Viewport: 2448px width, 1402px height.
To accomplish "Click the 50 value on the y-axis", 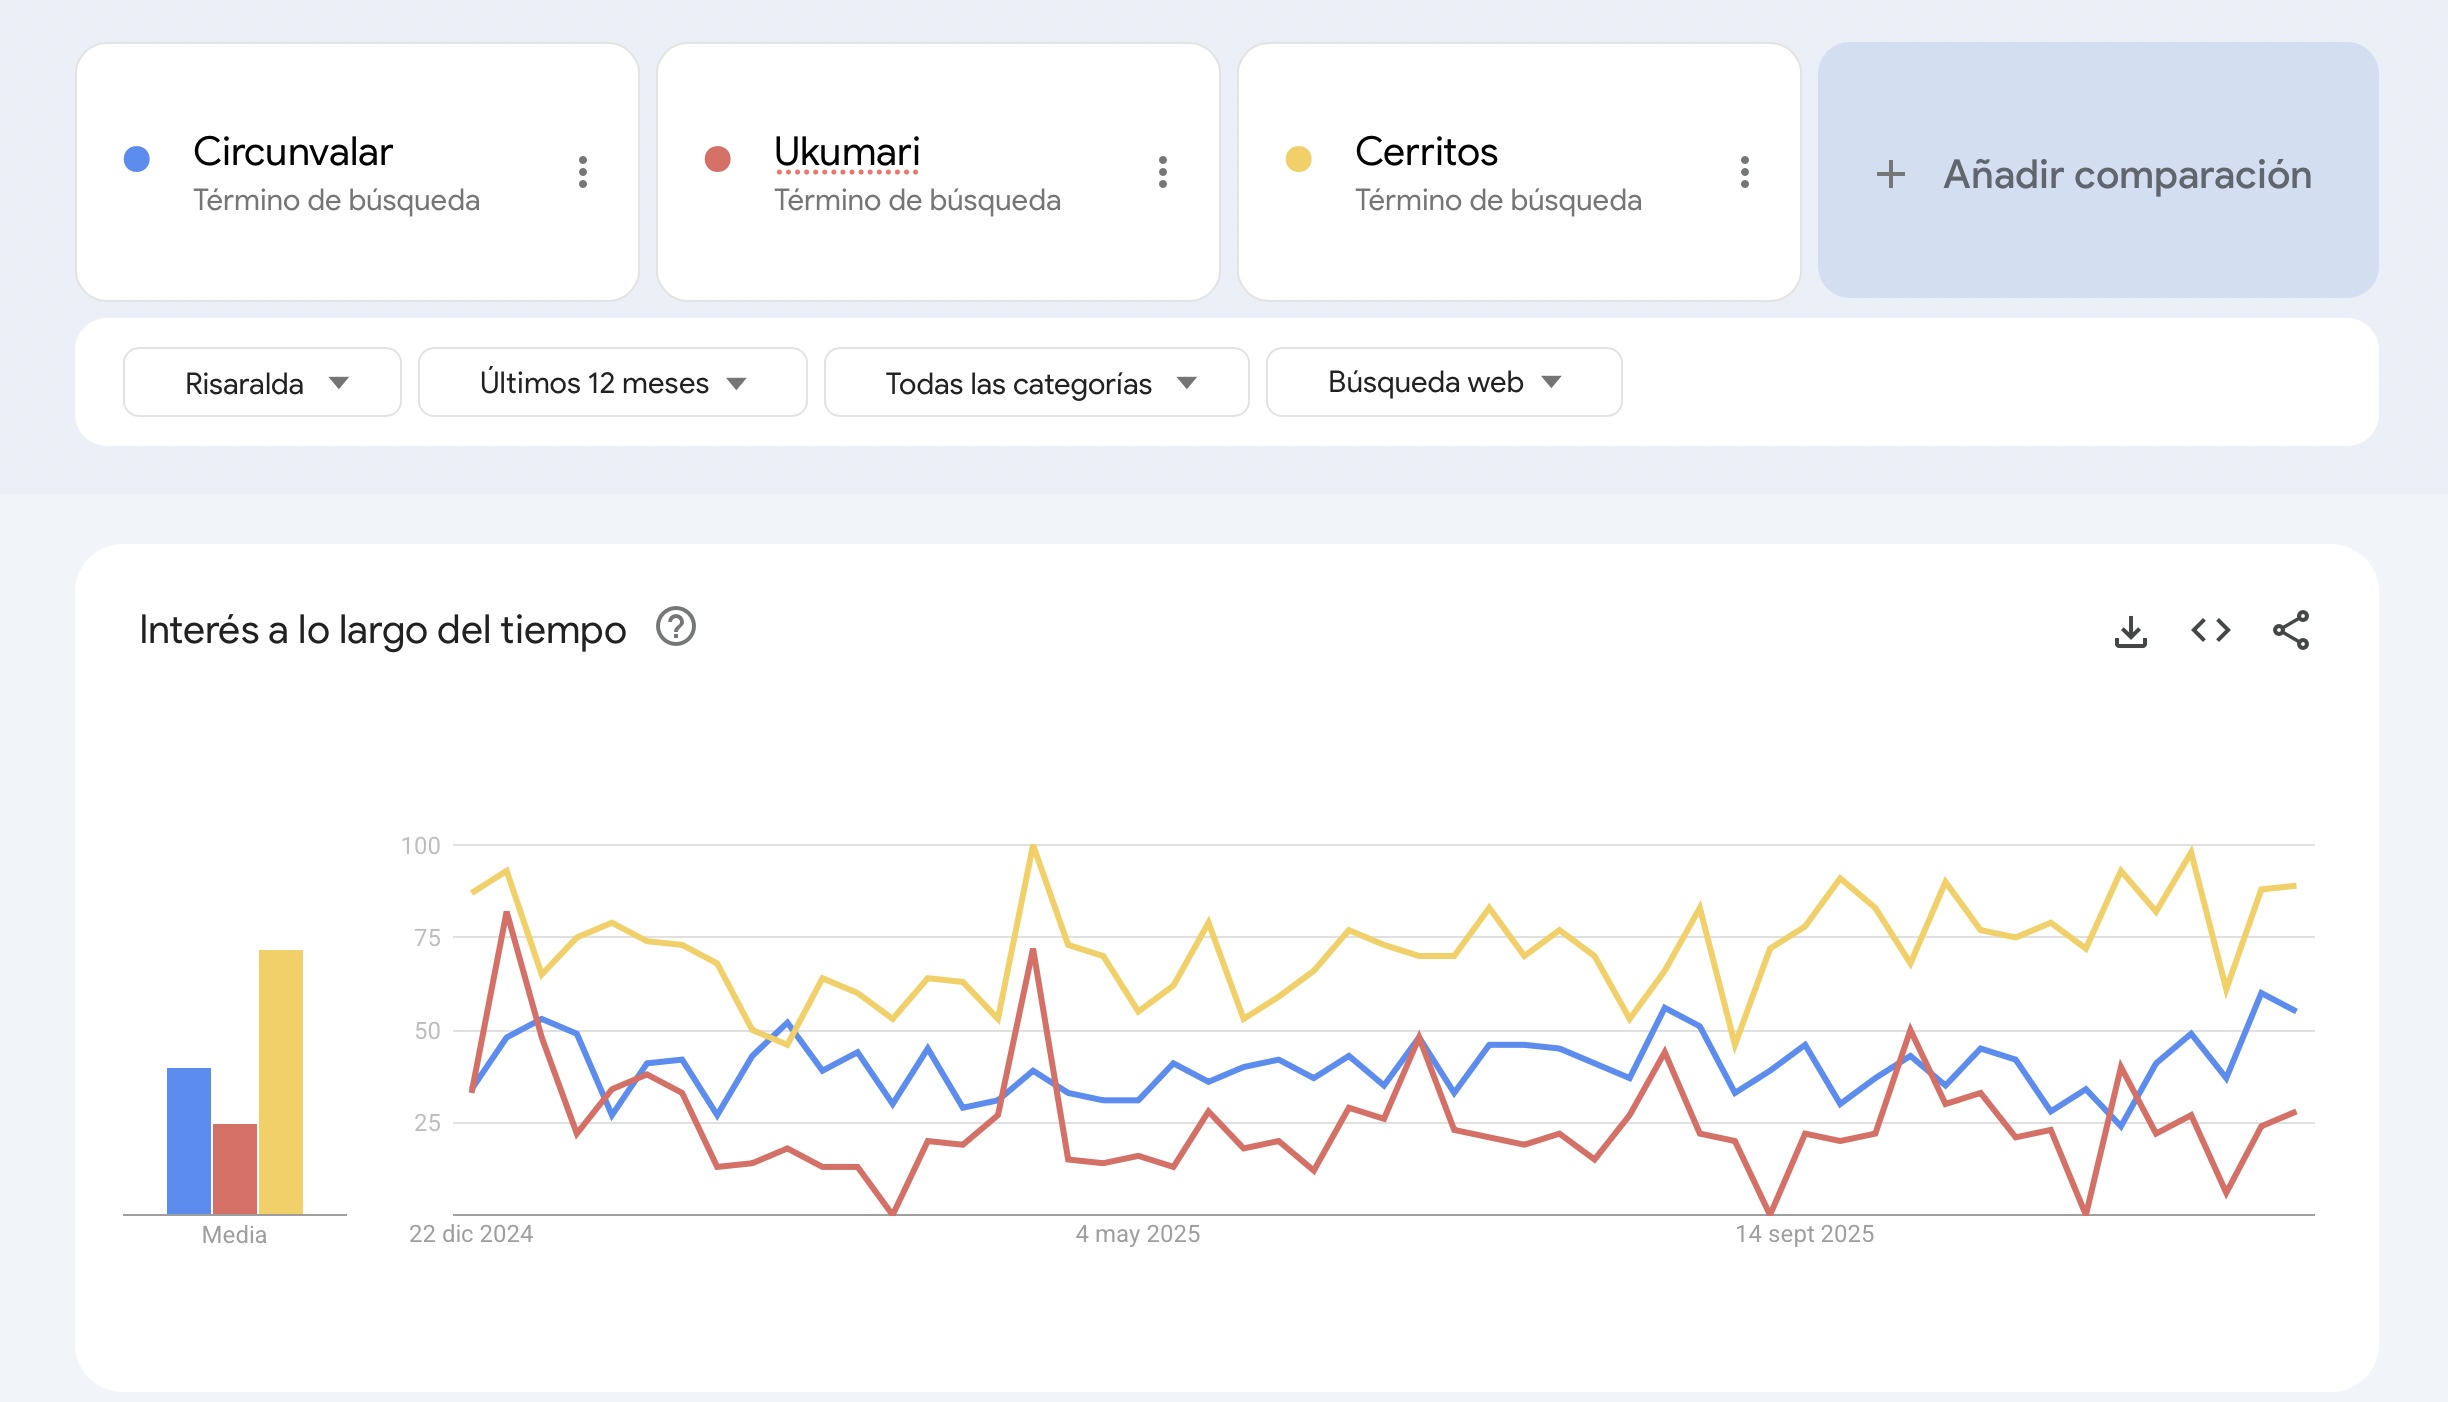I will (x=428, y=1031).
